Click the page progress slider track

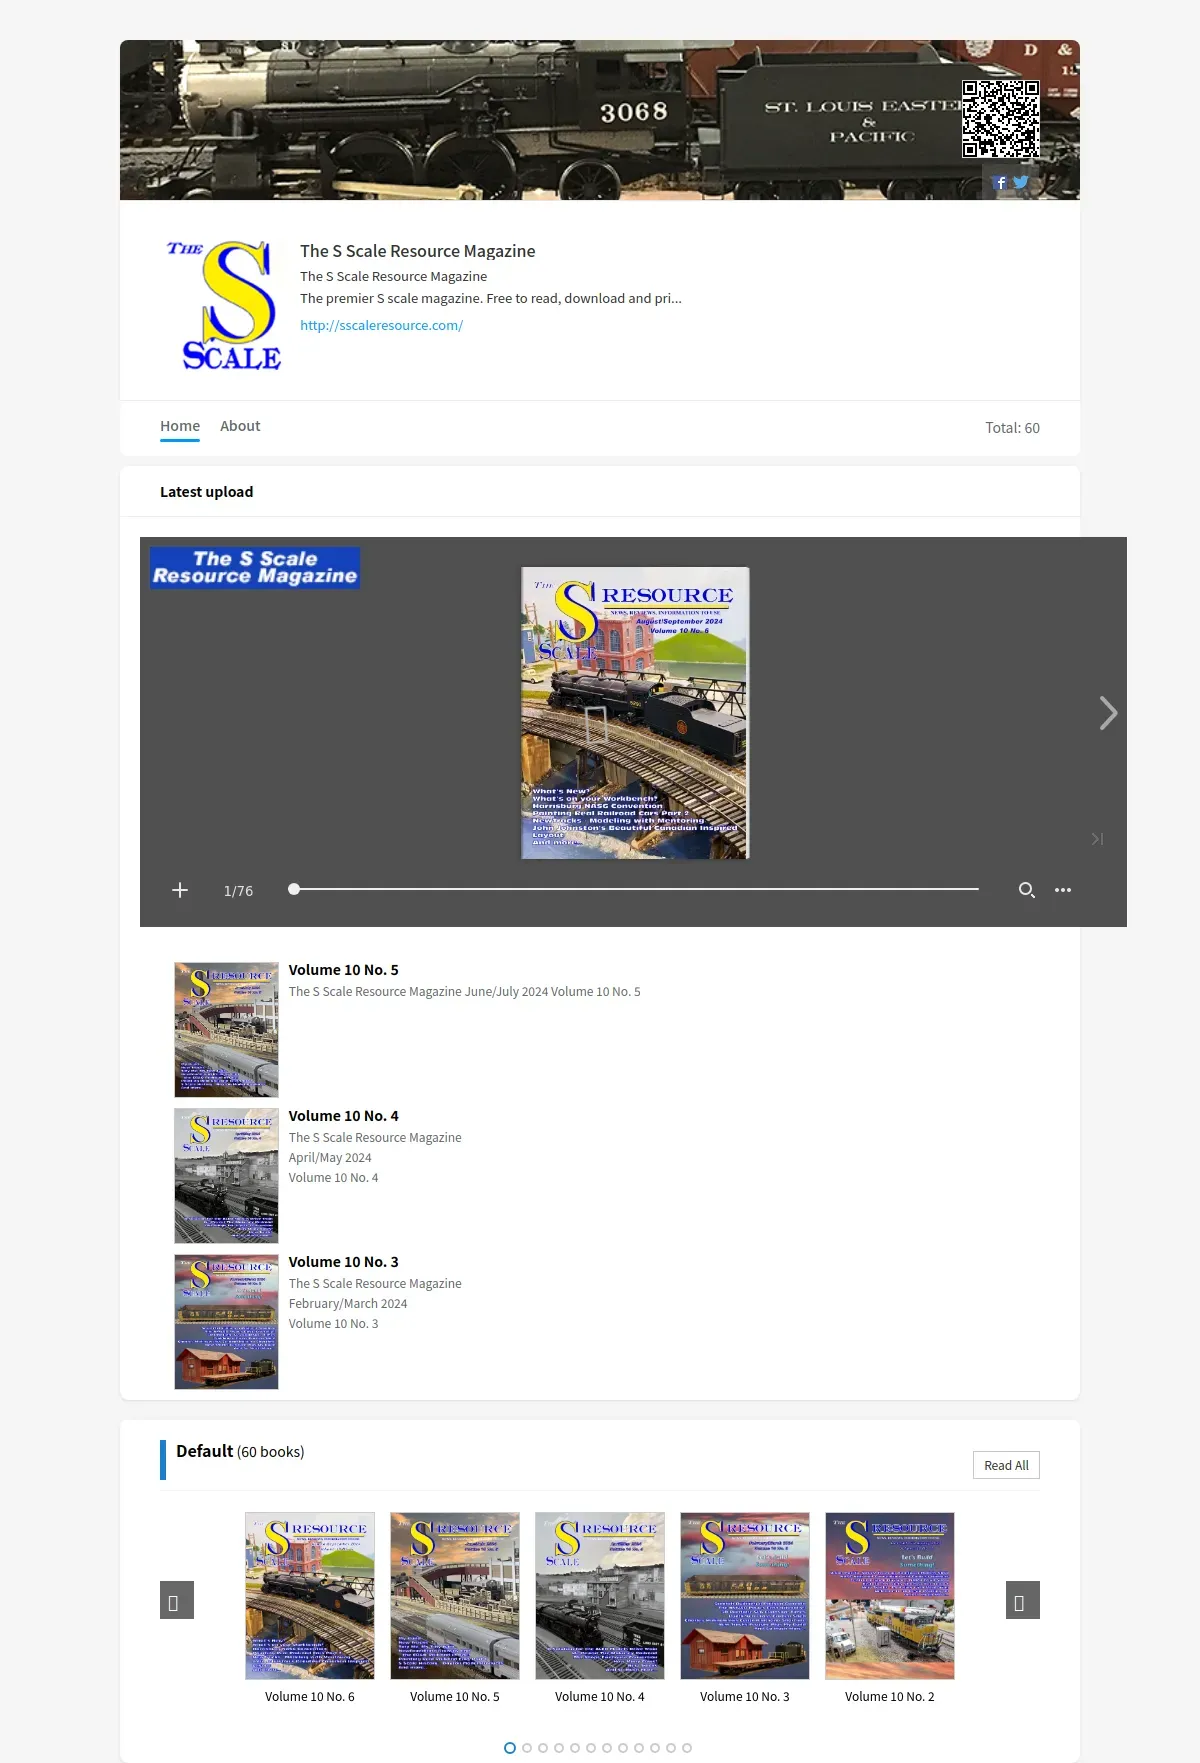(x=636, y=889)
